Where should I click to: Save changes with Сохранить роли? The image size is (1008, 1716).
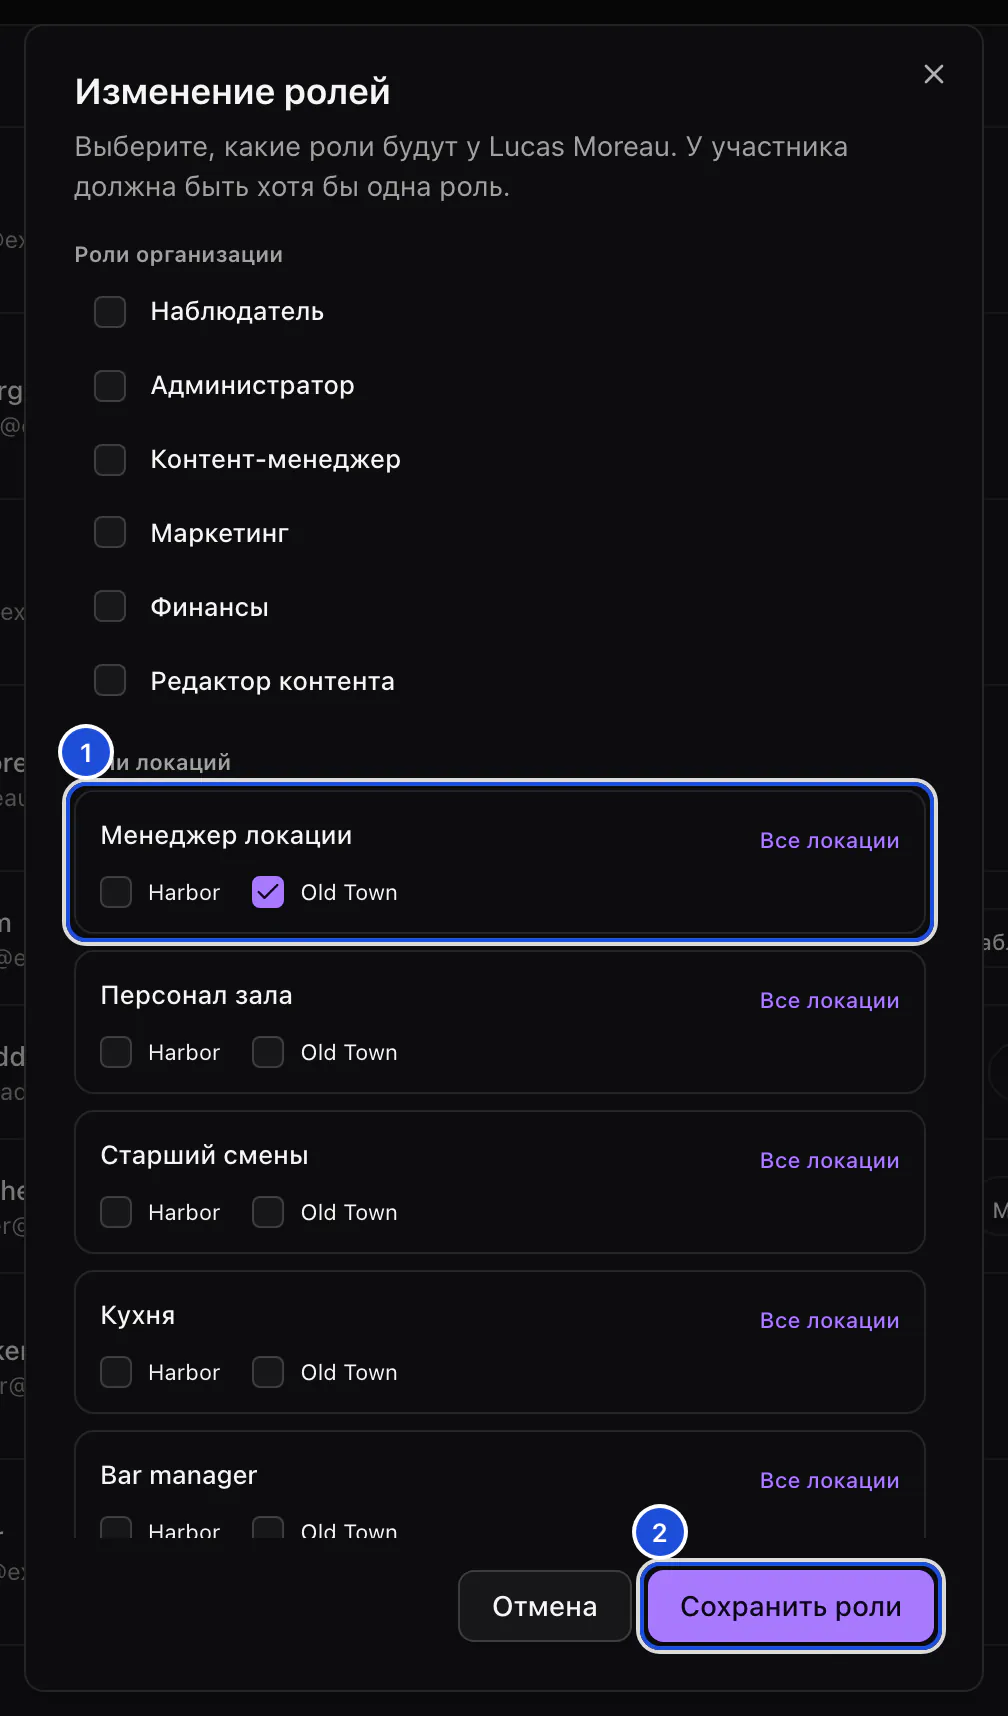(791, 1606)
